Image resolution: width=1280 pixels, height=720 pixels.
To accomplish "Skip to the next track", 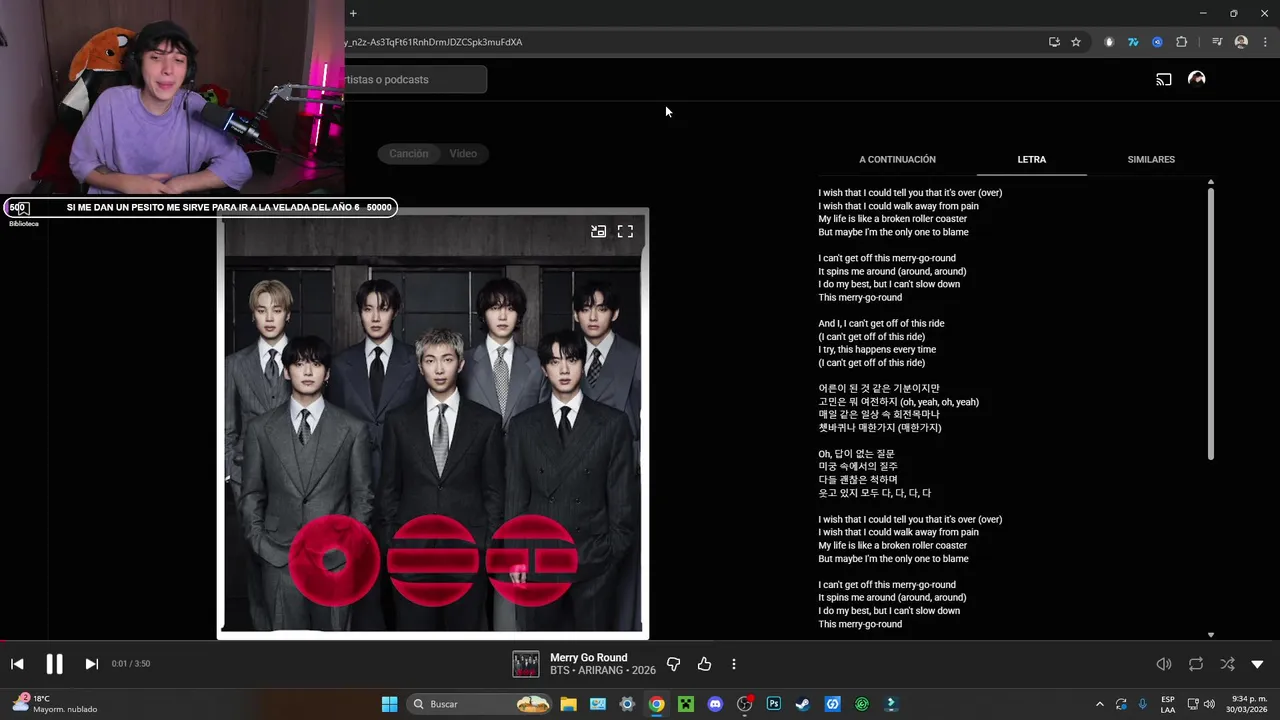I will [x=91, y=664].
